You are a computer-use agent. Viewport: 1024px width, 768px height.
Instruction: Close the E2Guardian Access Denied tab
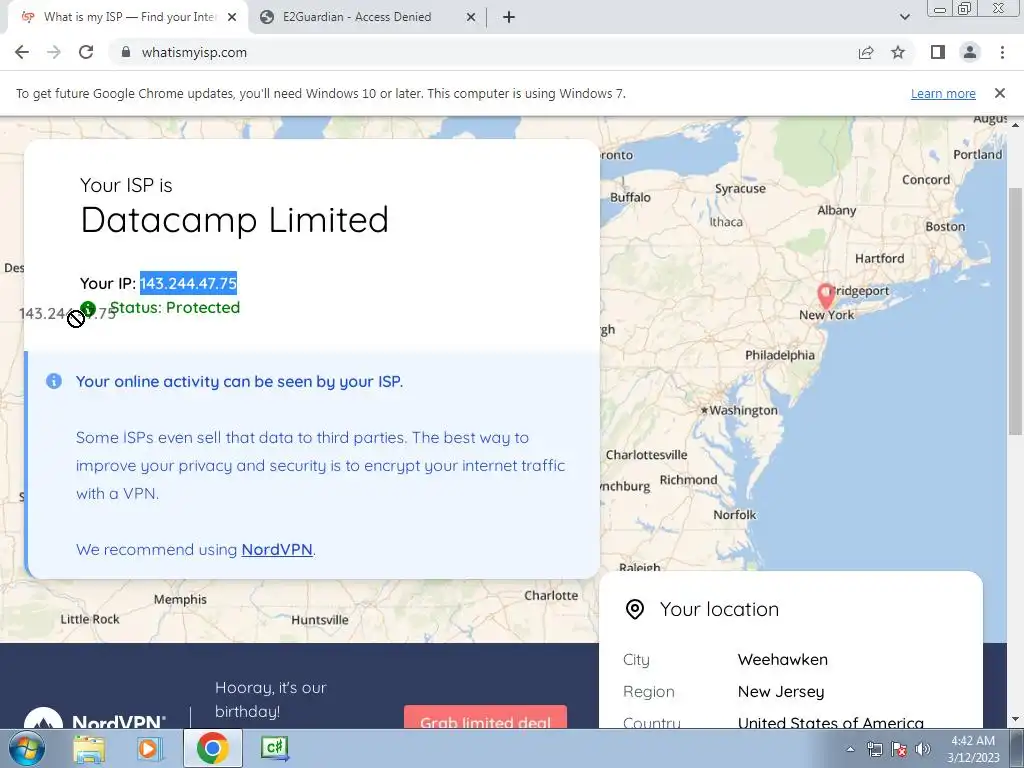471,18
